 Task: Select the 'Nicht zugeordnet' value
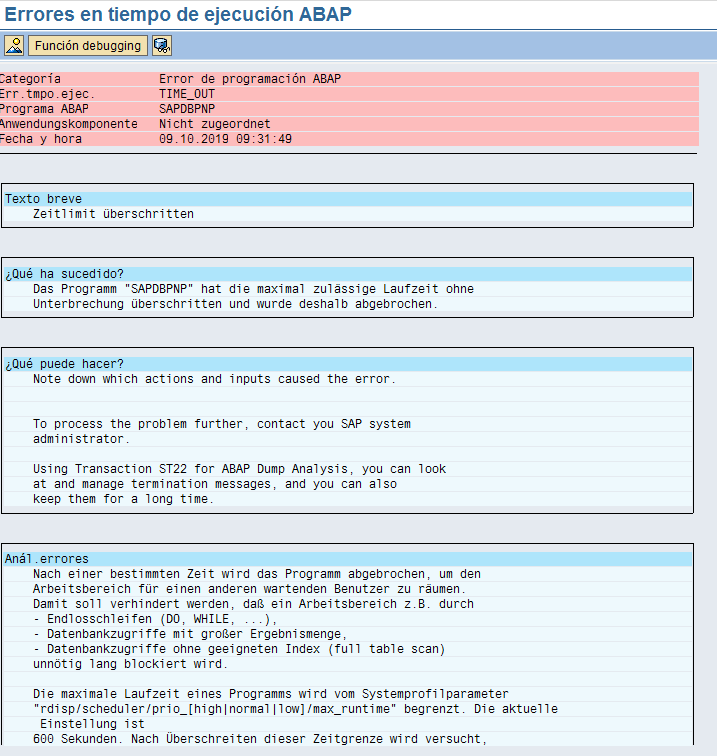215,124
